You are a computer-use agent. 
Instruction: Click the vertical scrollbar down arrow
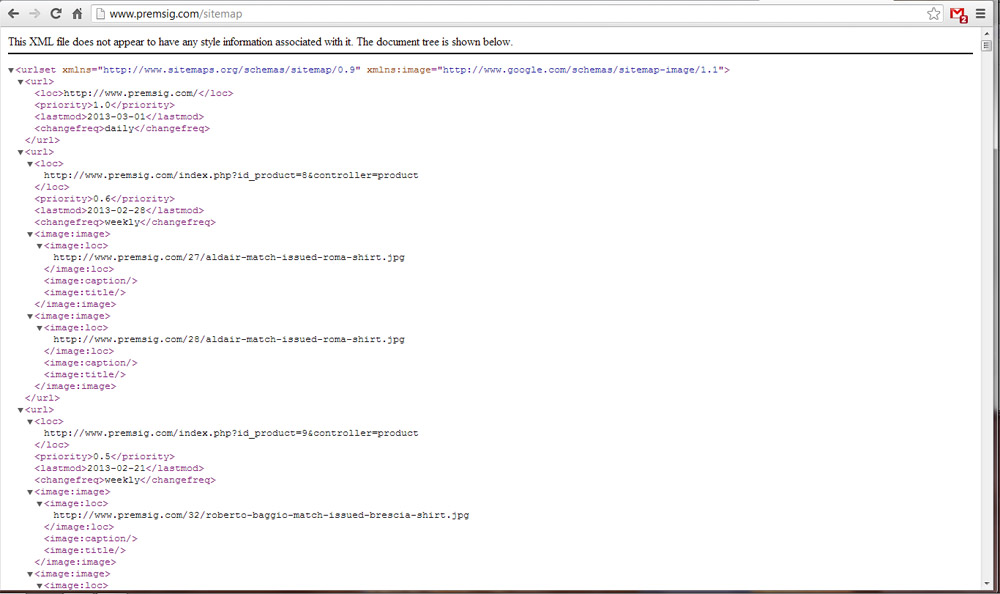pos(987,583)
